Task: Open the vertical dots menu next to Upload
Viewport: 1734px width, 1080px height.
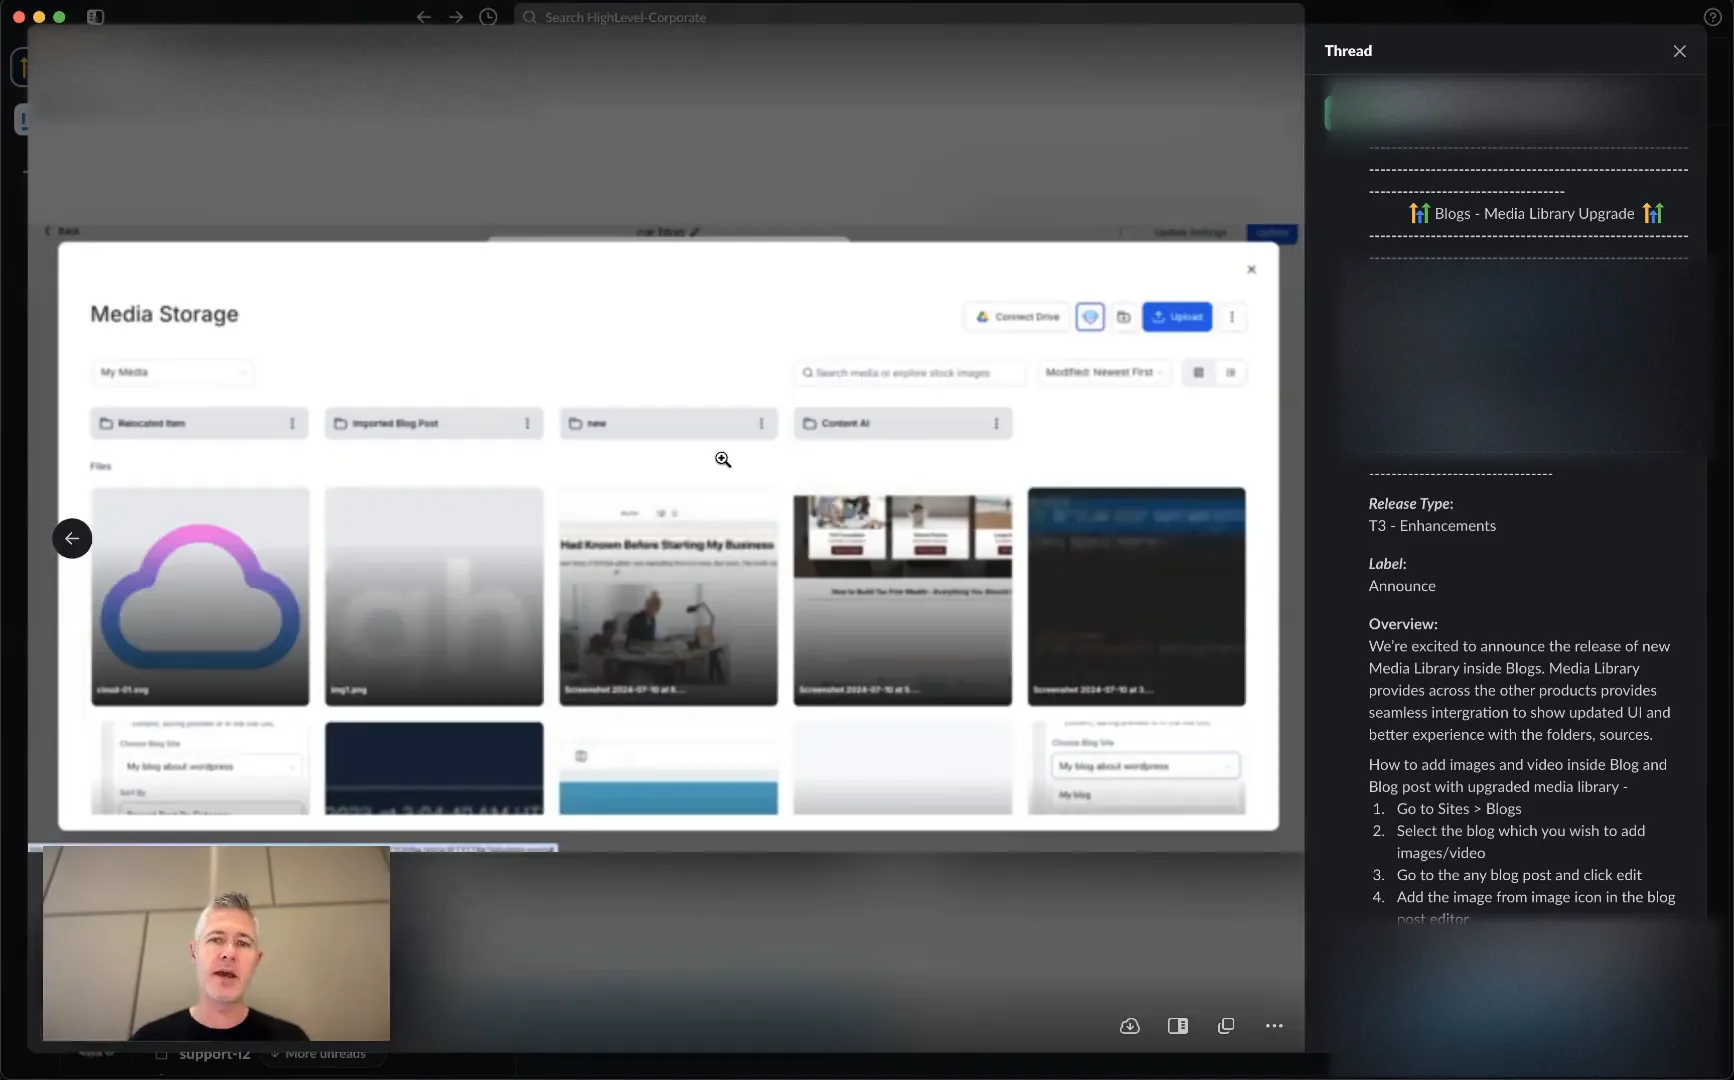Action: click(x=1232, y=317)
